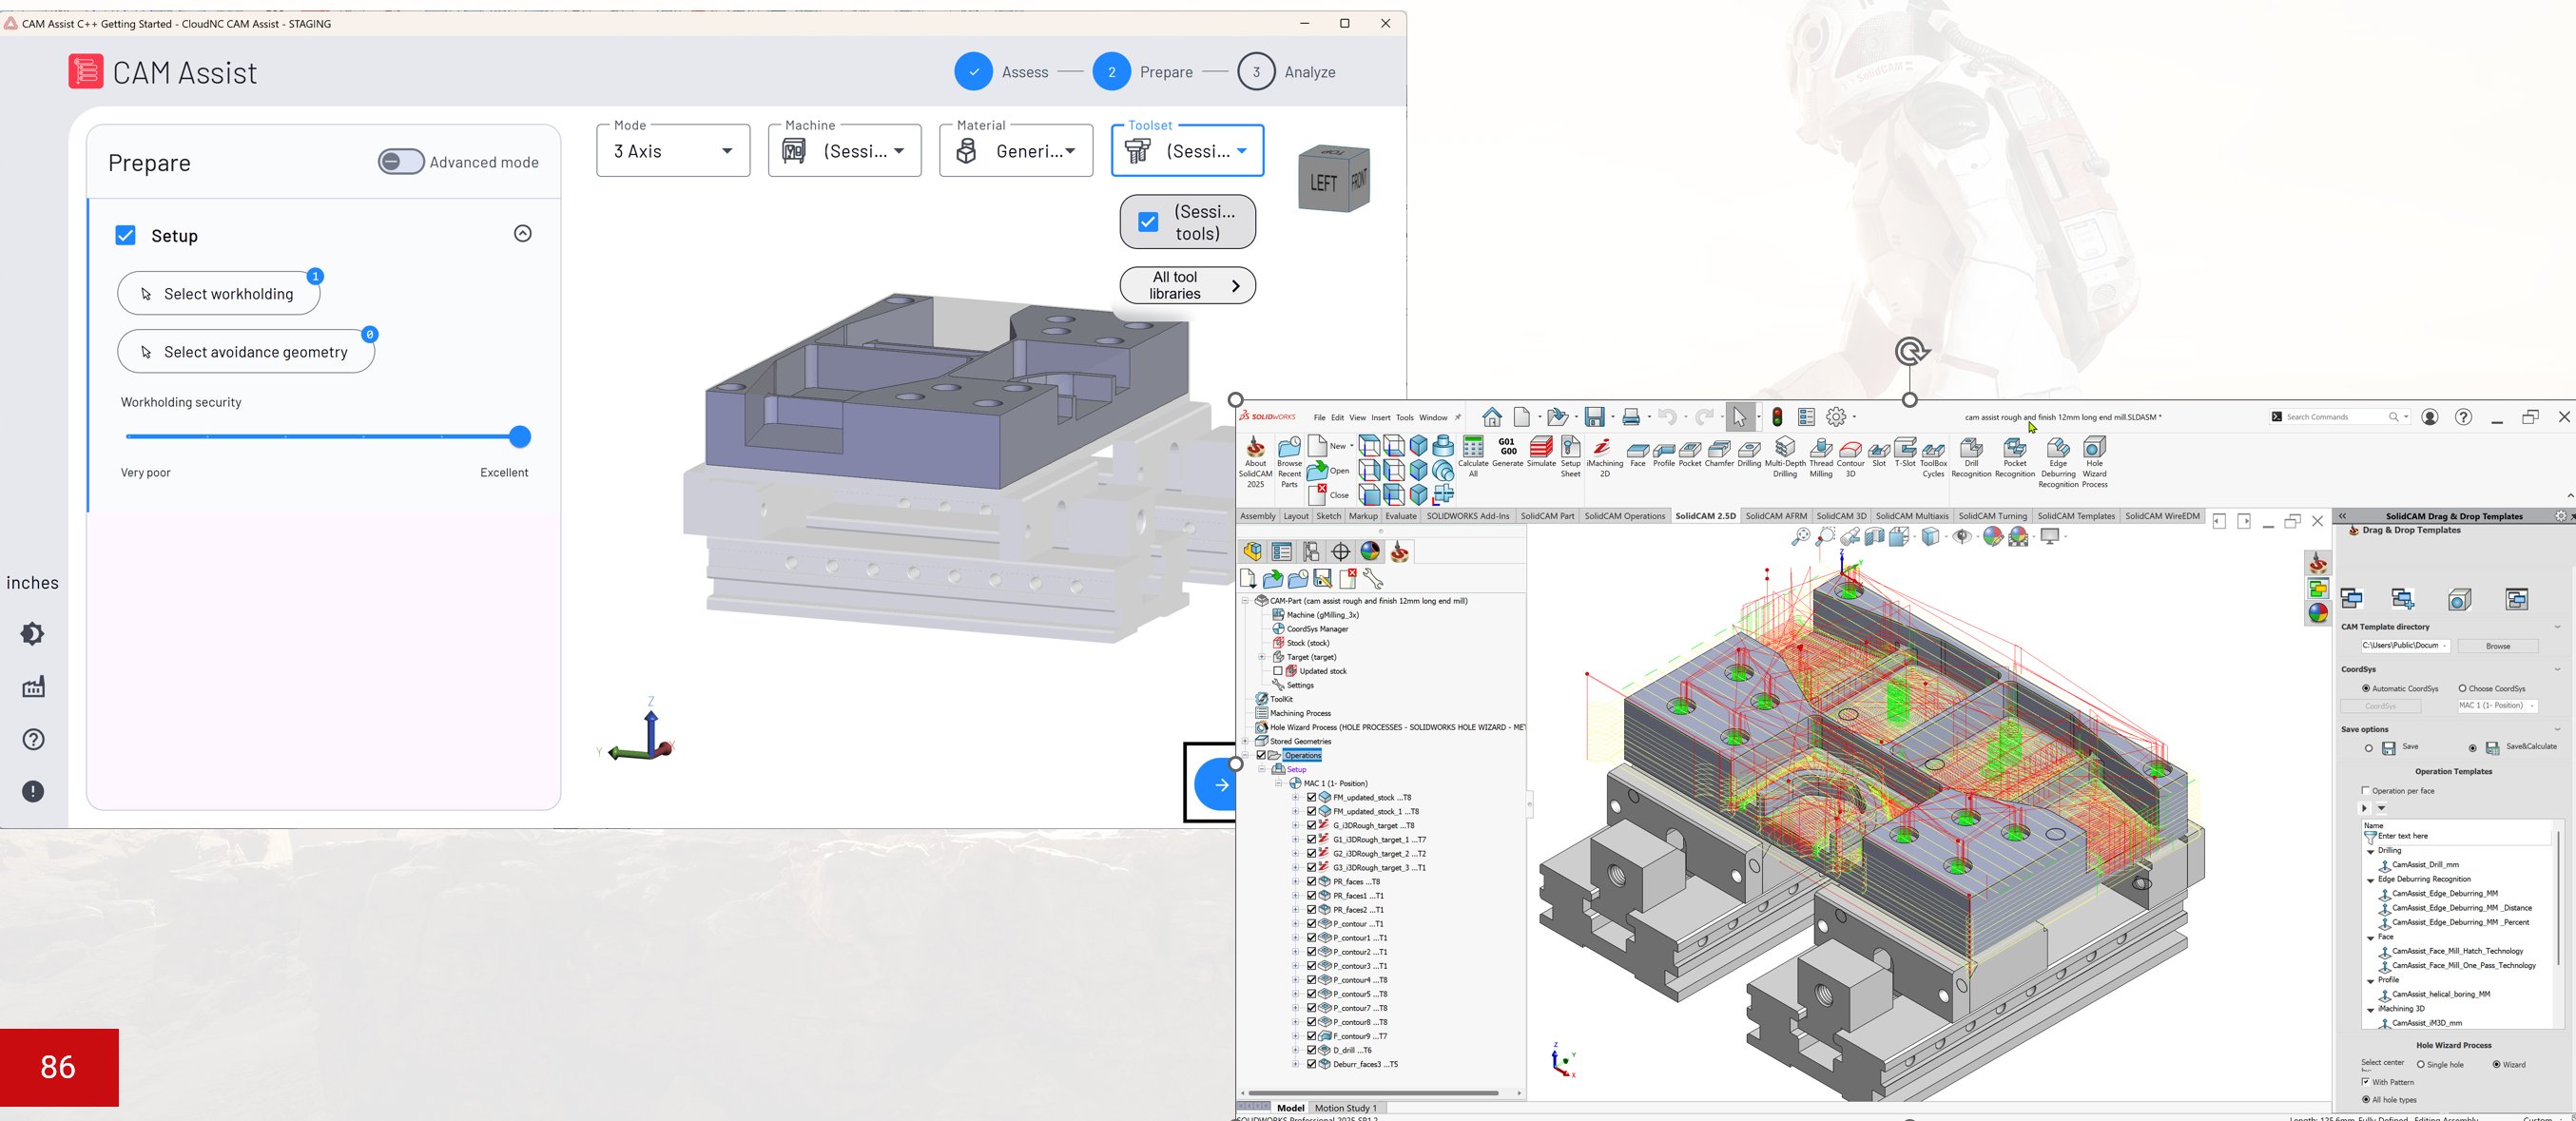Open the help icon in CAM Assist sidebar

pos(33,739)
